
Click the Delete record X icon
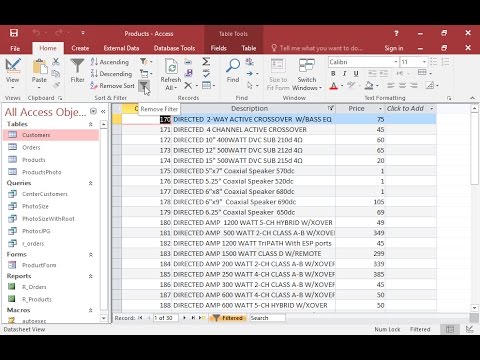(x=188, y=86)
